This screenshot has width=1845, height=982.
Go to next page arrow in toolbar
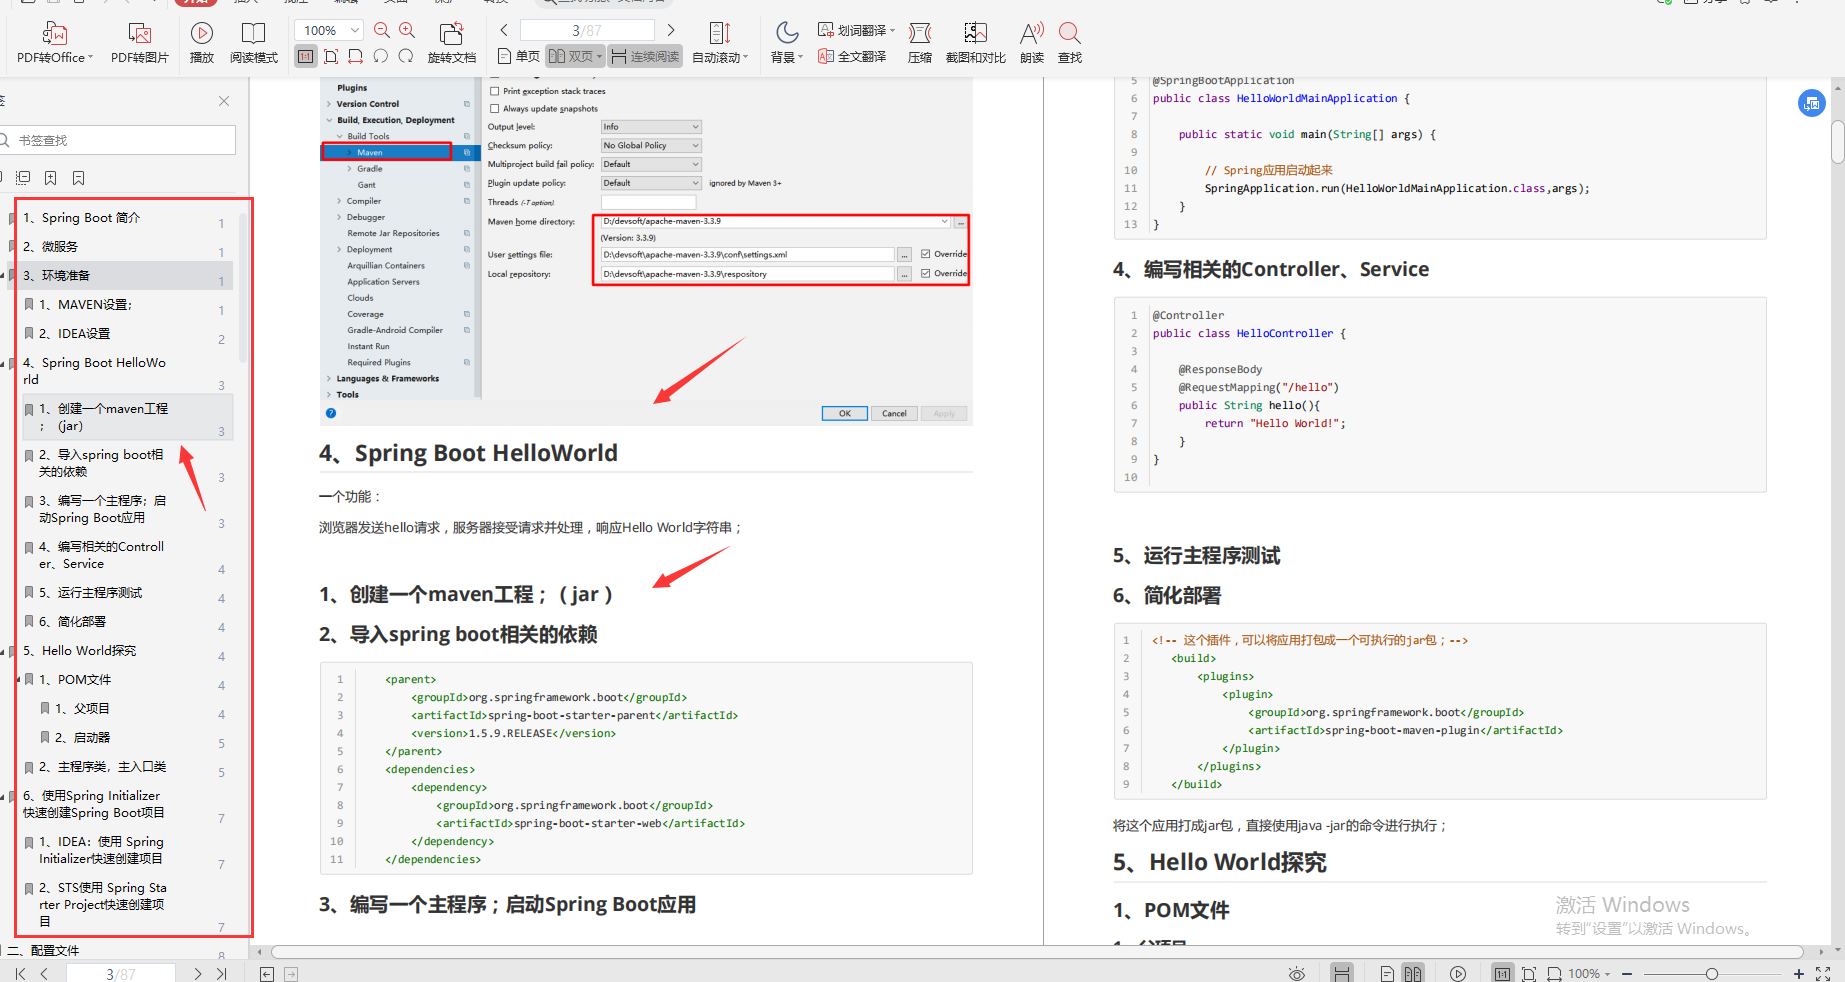[x=671, y=30]
